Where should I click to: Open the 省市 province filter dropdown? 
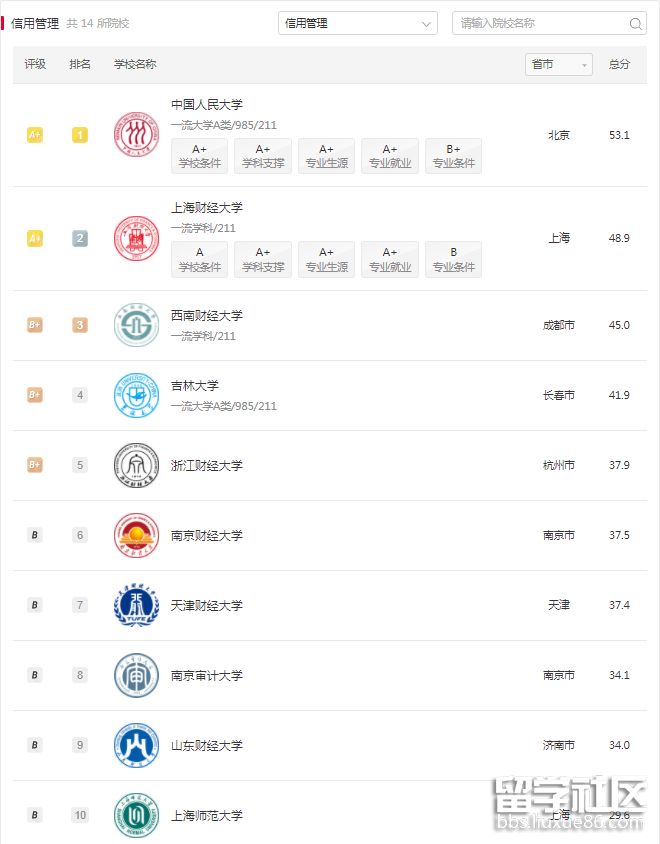pos(558,63)
